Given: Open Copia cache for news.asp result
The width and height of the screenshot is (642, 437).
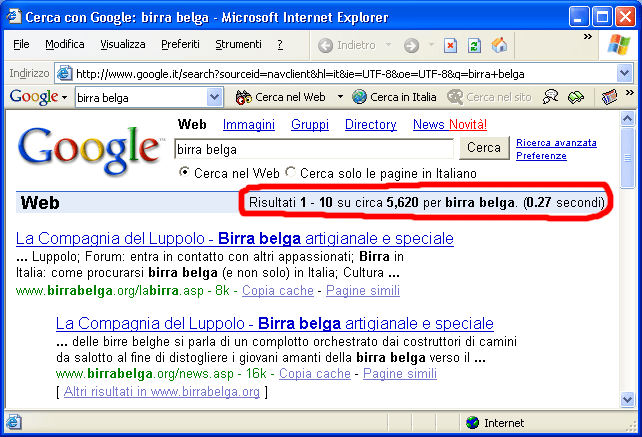Looking at the screenshot, I should tap(315, 374).
